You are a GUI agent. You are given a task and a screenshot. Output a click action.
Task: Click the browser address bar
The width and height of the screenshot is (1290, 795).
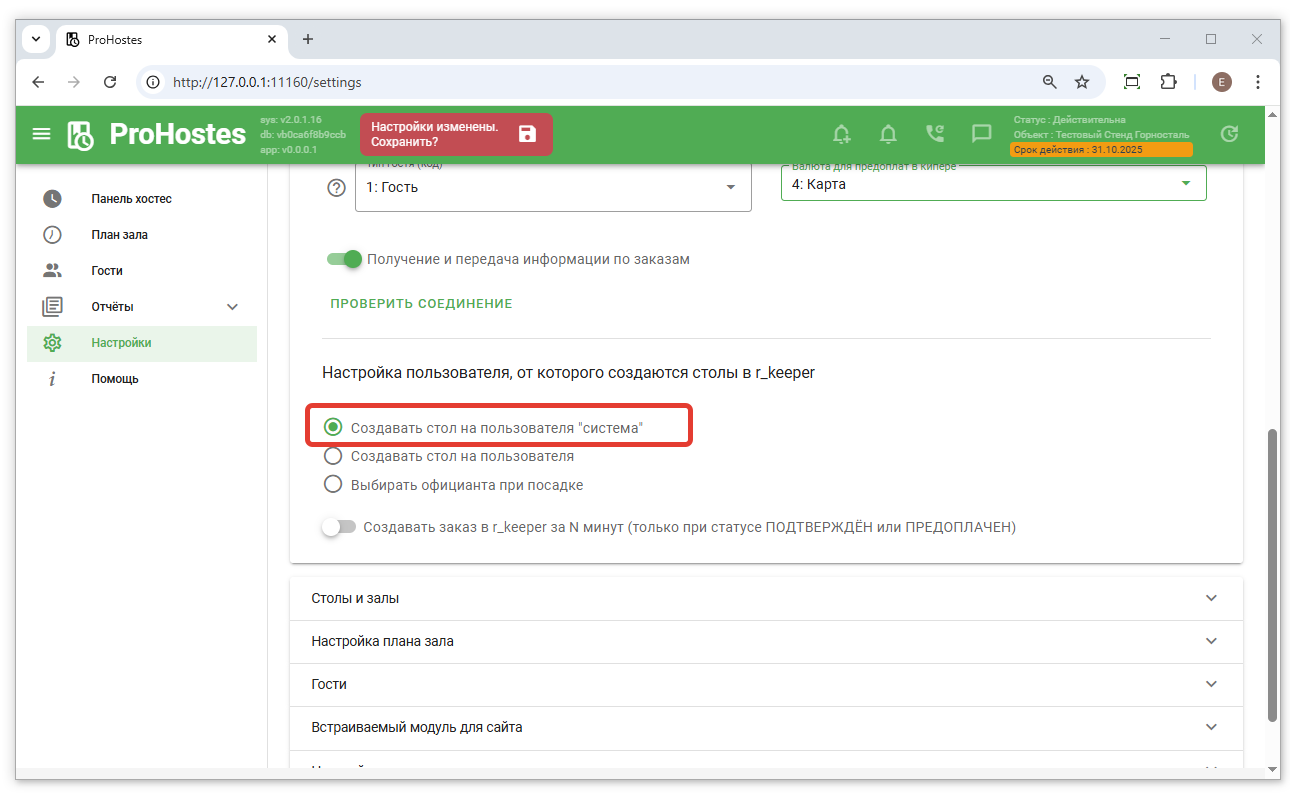(x=600, y=82)
